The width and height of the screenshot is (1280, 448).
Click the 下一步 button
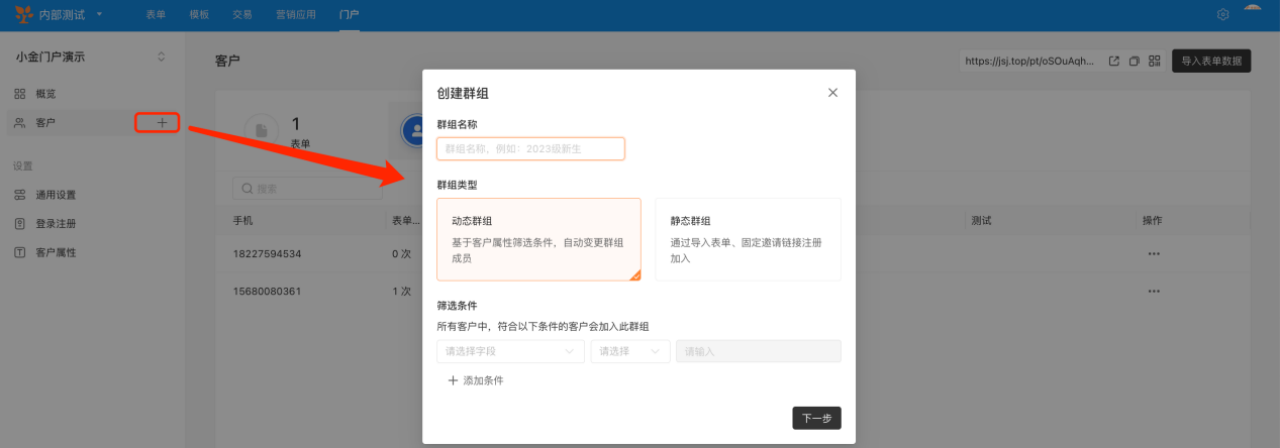pos(817,418)
